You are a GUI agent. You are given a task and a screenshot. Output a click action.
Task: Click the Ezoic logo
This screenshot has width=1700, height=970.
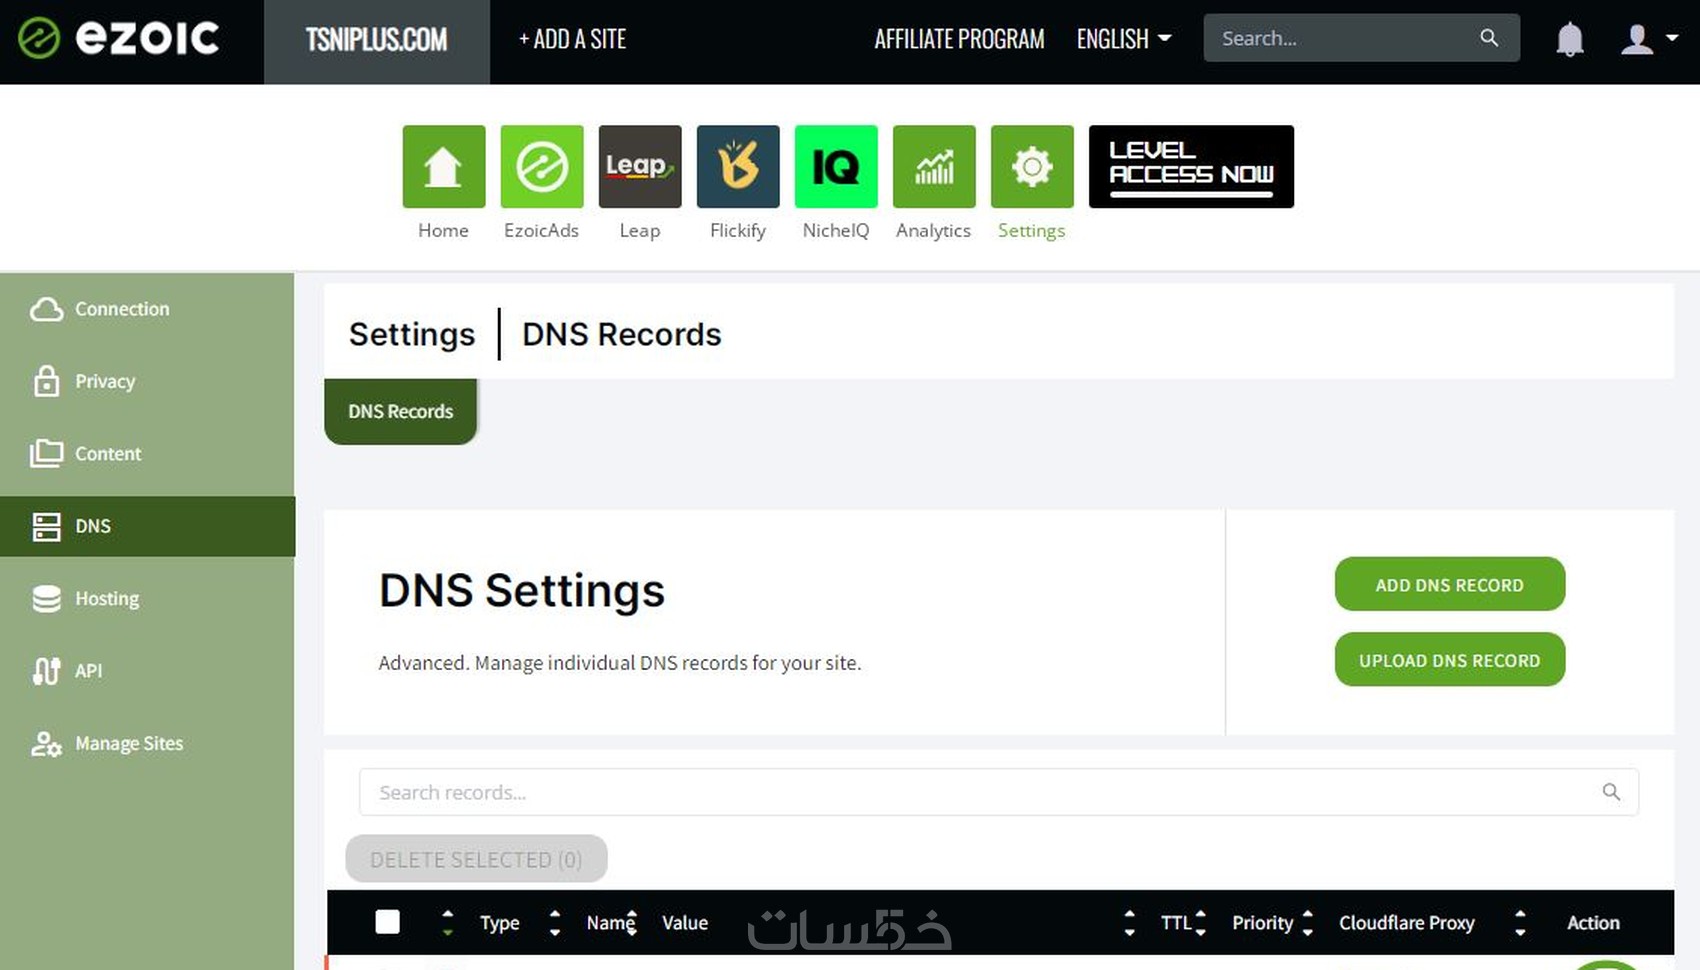119,39
